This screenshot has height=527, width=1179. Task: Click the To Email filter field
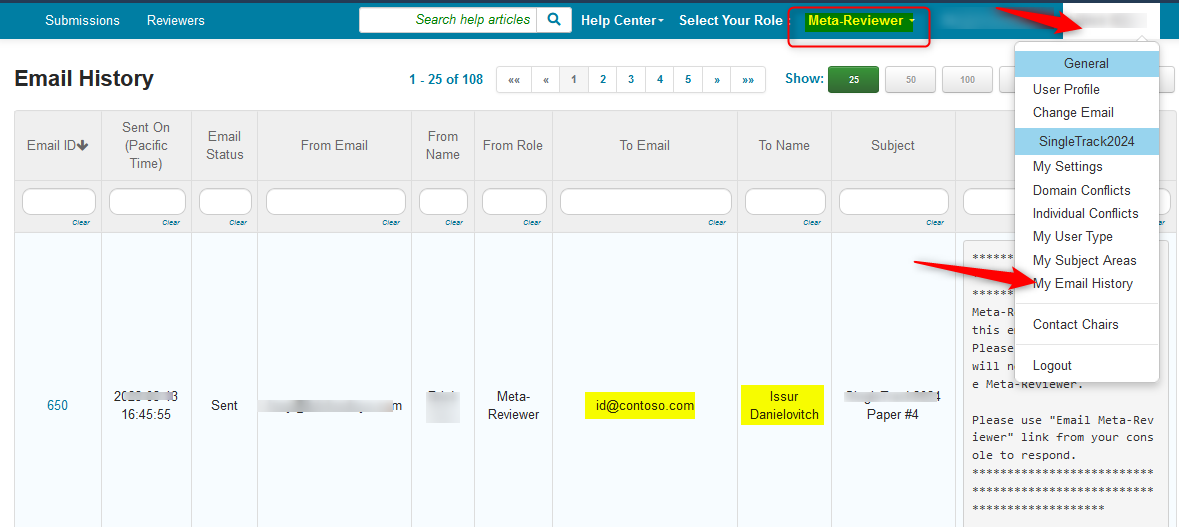[x=644, y=202]
